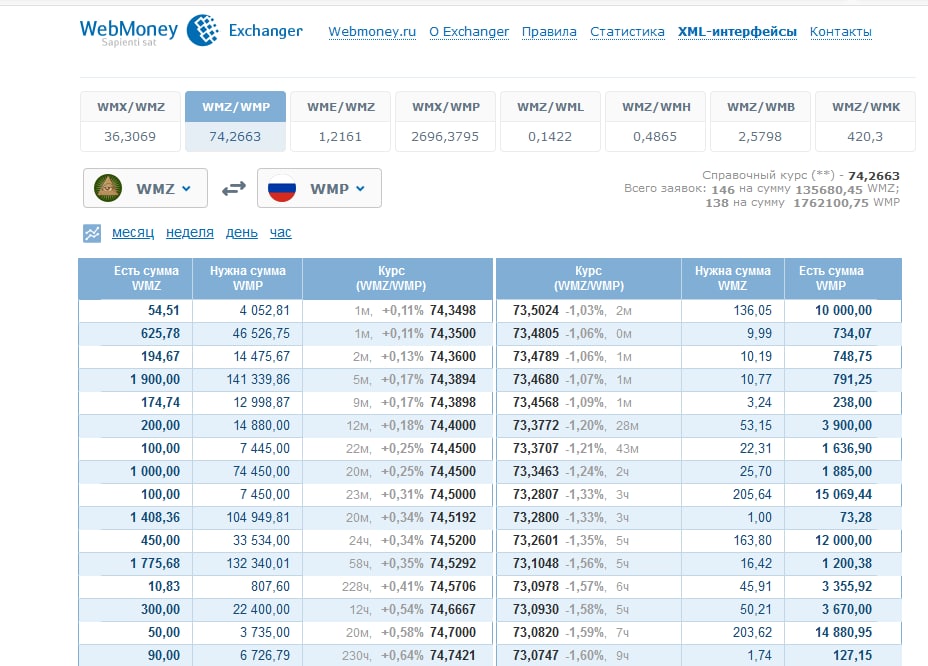Select the order with rate 74,6667
928x666 pixels.
pos(285,610)
